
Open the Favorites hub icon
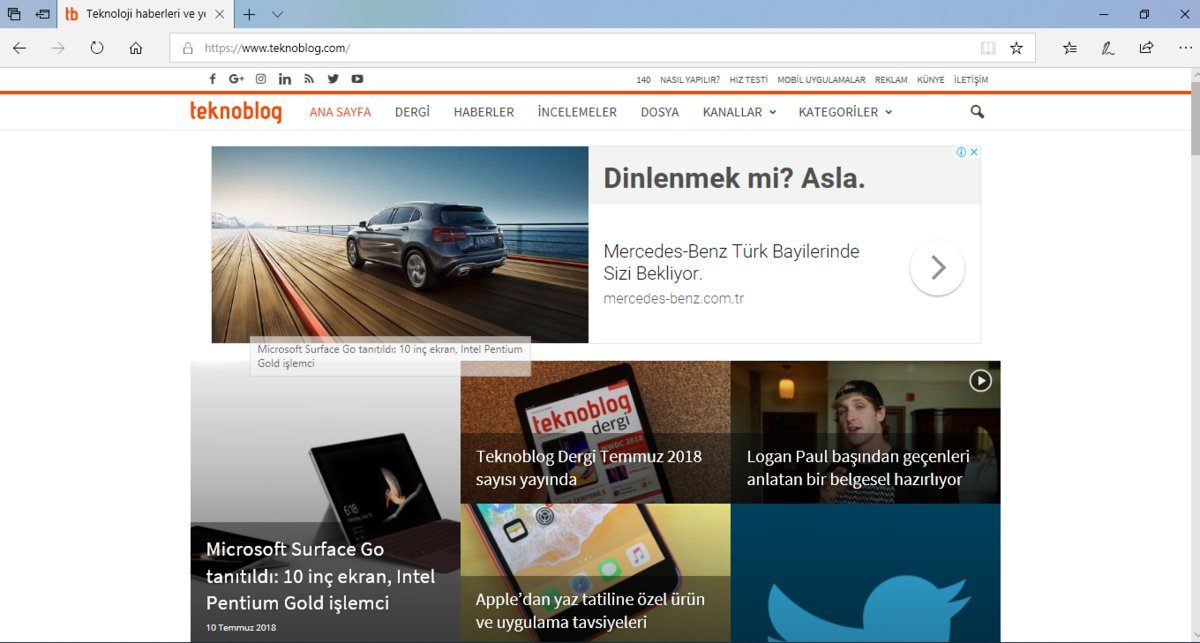1070,48
